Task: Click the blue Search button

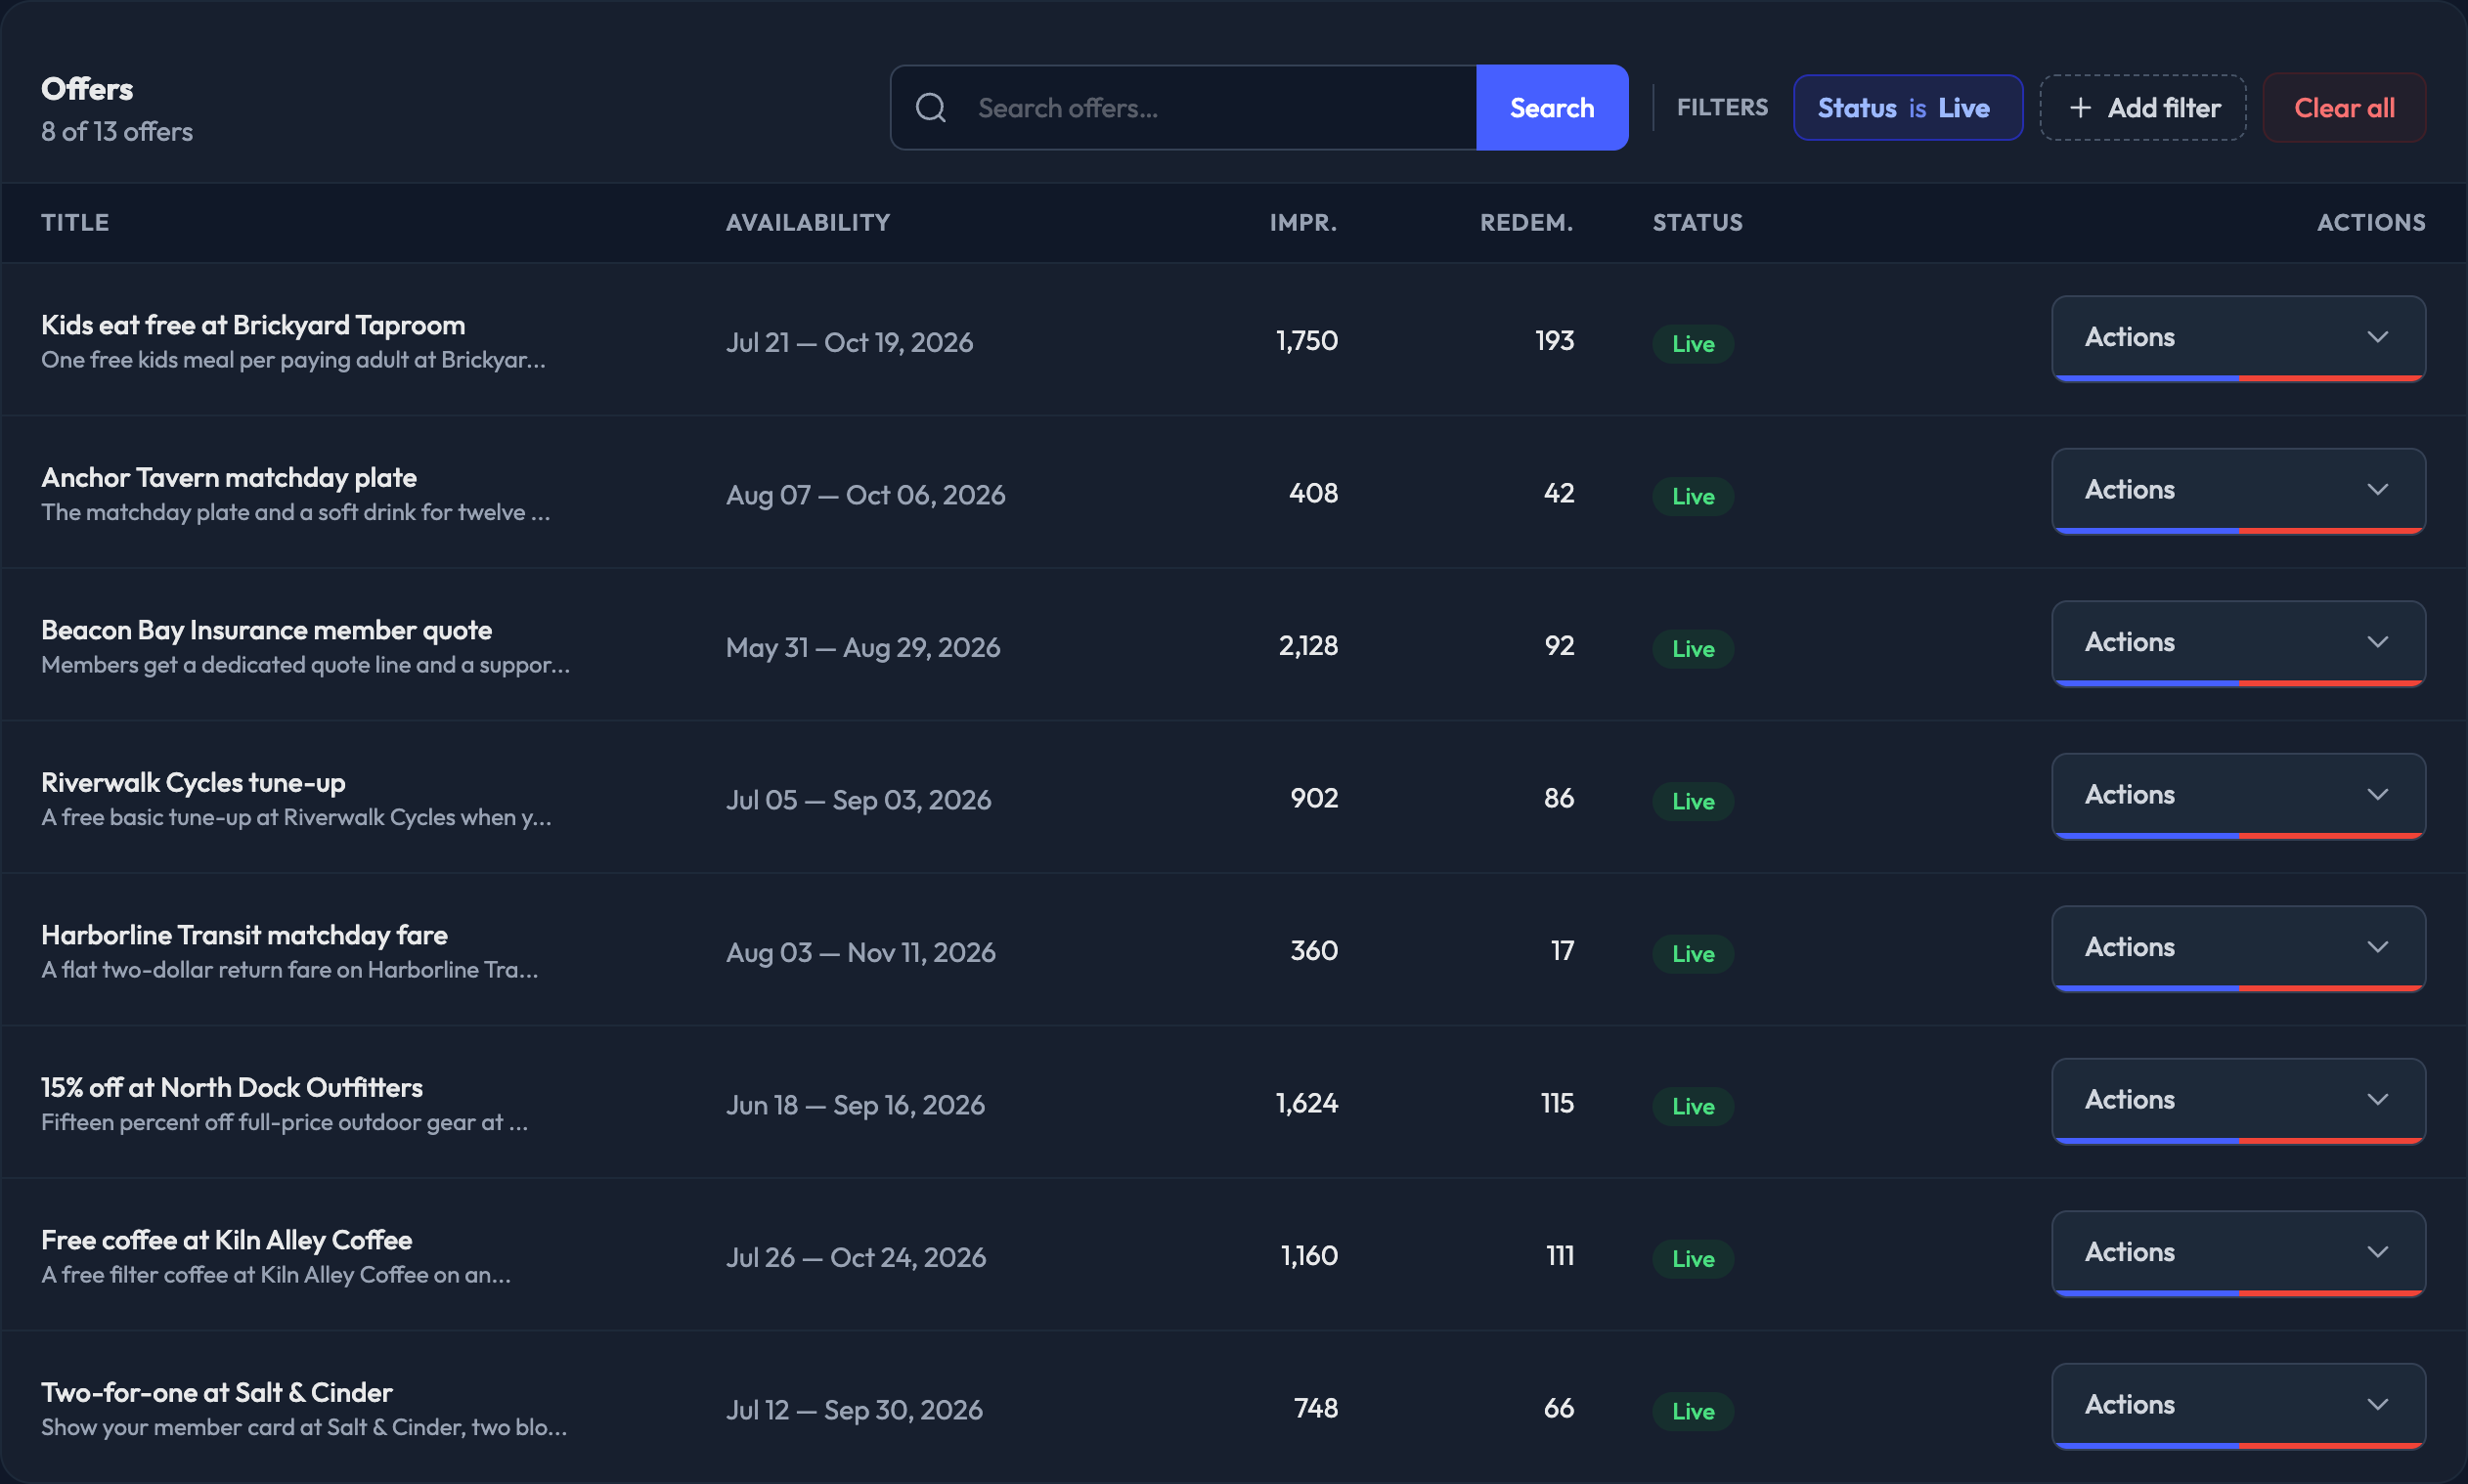Action: [x=1552, y=108]
